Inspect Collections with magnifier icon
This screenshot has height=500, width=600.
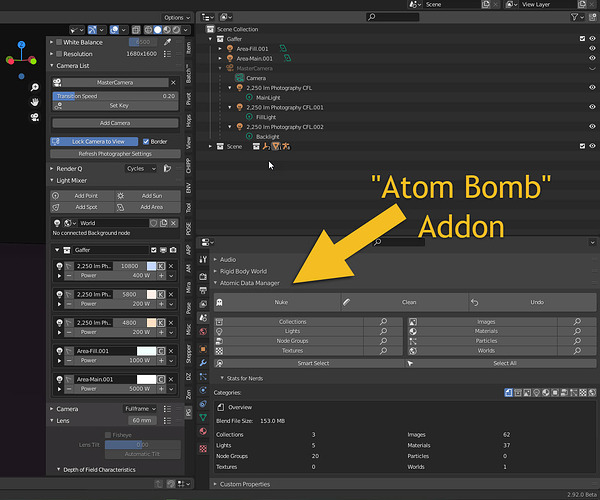click(x=383, y=322)
